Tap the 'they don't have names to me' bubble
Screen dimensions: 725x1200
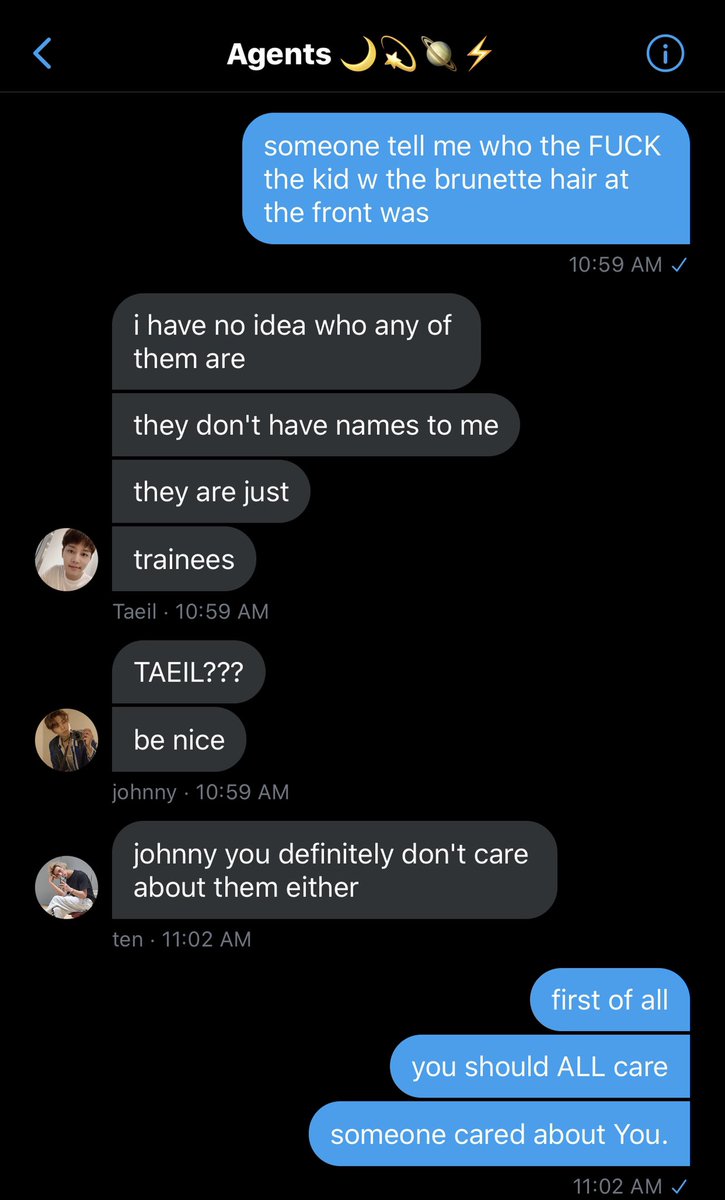(x=316, y=425)
